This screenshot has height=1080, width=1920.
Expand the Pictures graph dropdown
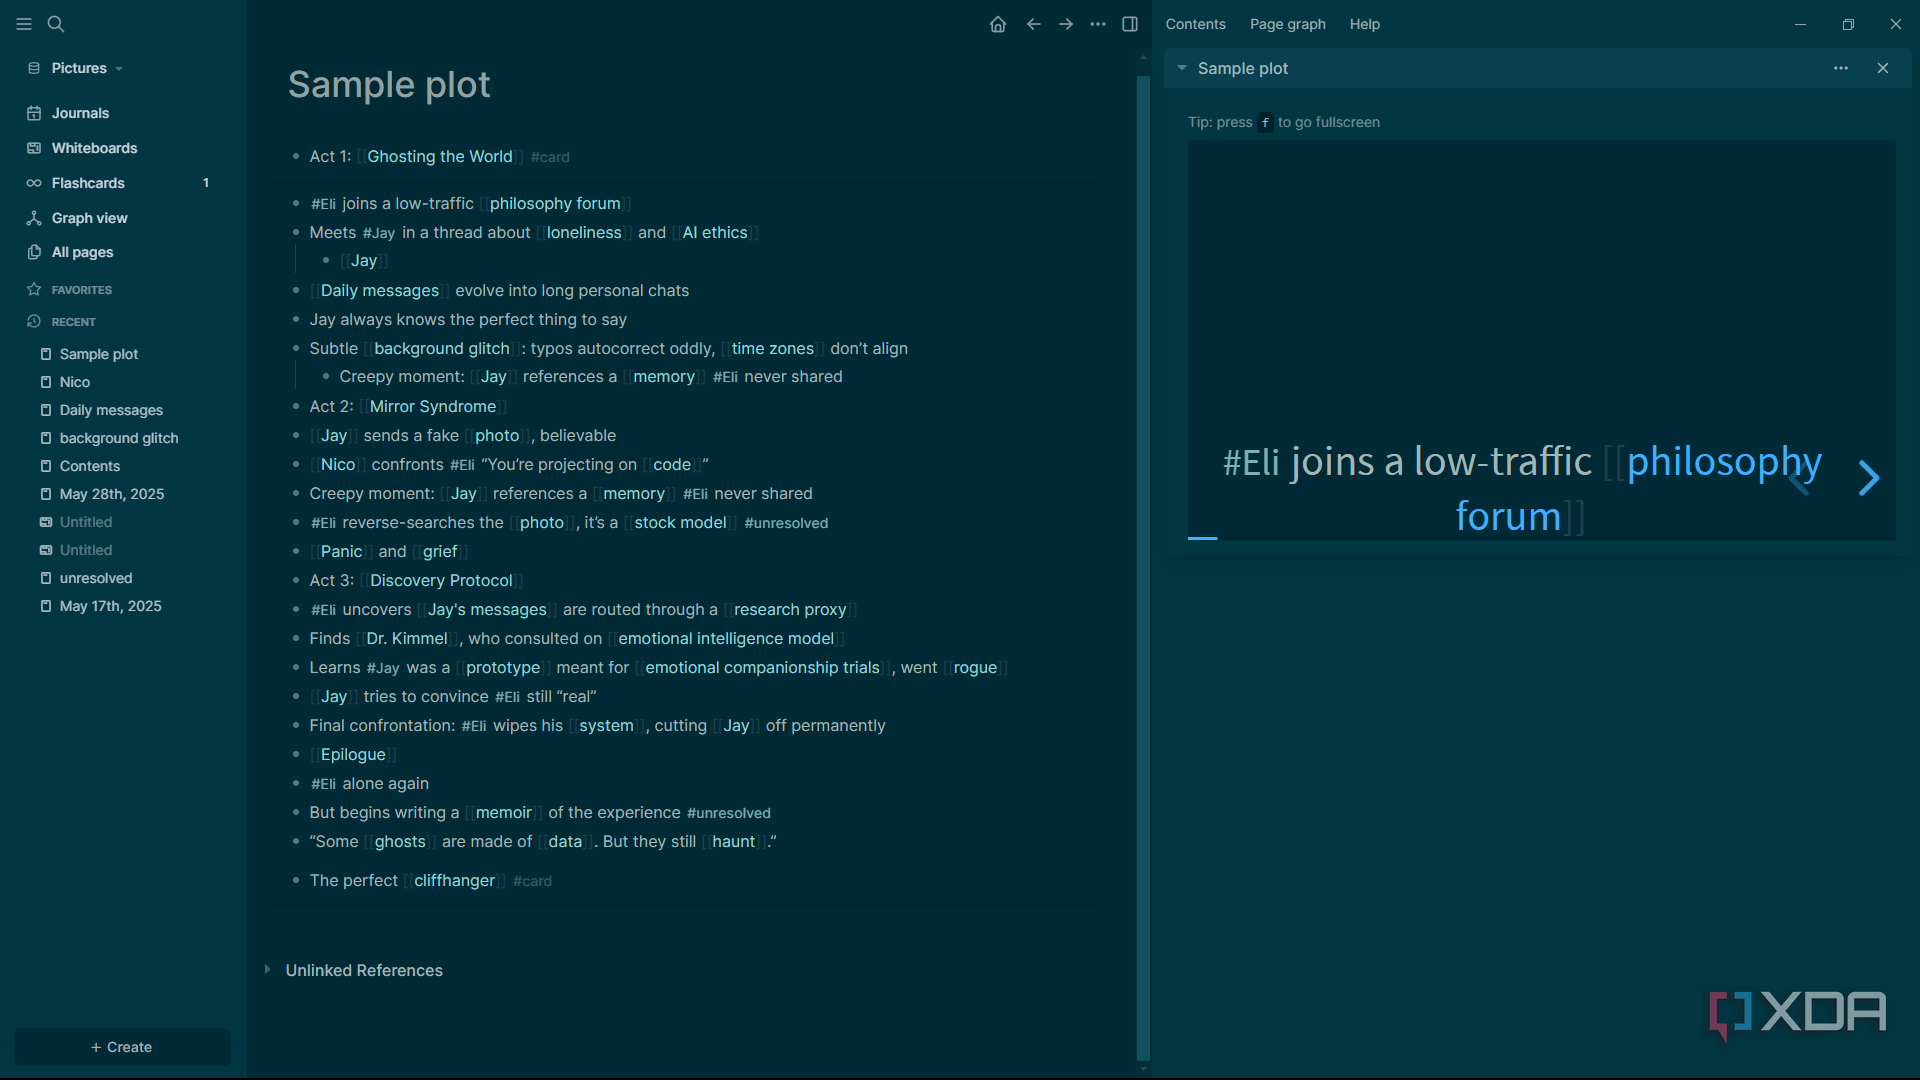coord(76,68)
